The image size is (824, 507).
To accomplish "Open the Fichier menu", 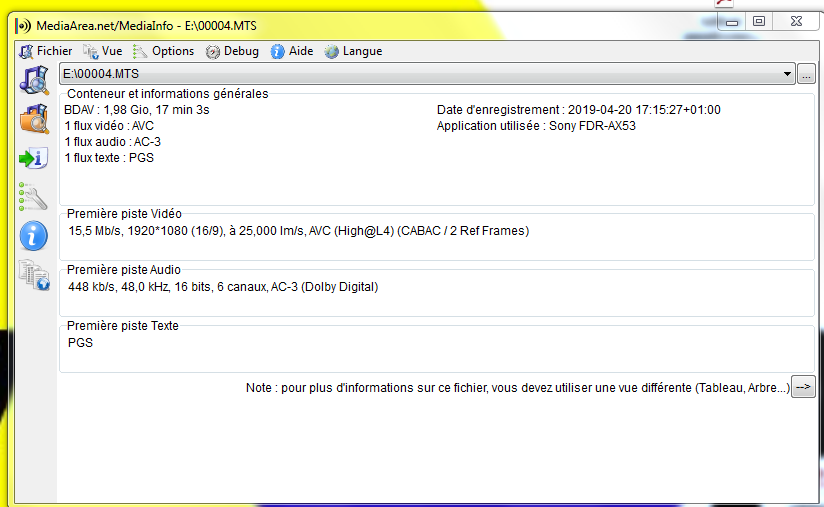I will [x=46, y=51].
